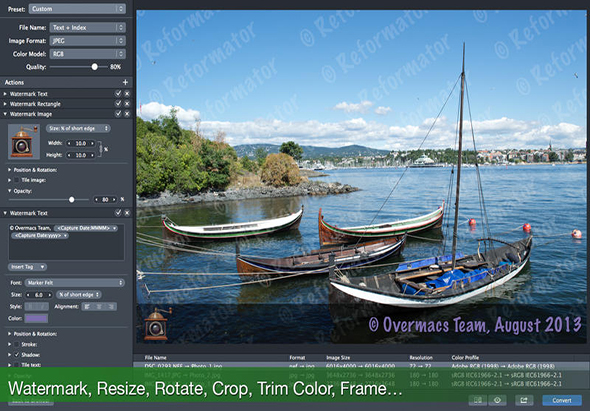Toggle the width-height proportion lock icon
The height and width of the screenshot is (411, 590).
coord(100,149)
